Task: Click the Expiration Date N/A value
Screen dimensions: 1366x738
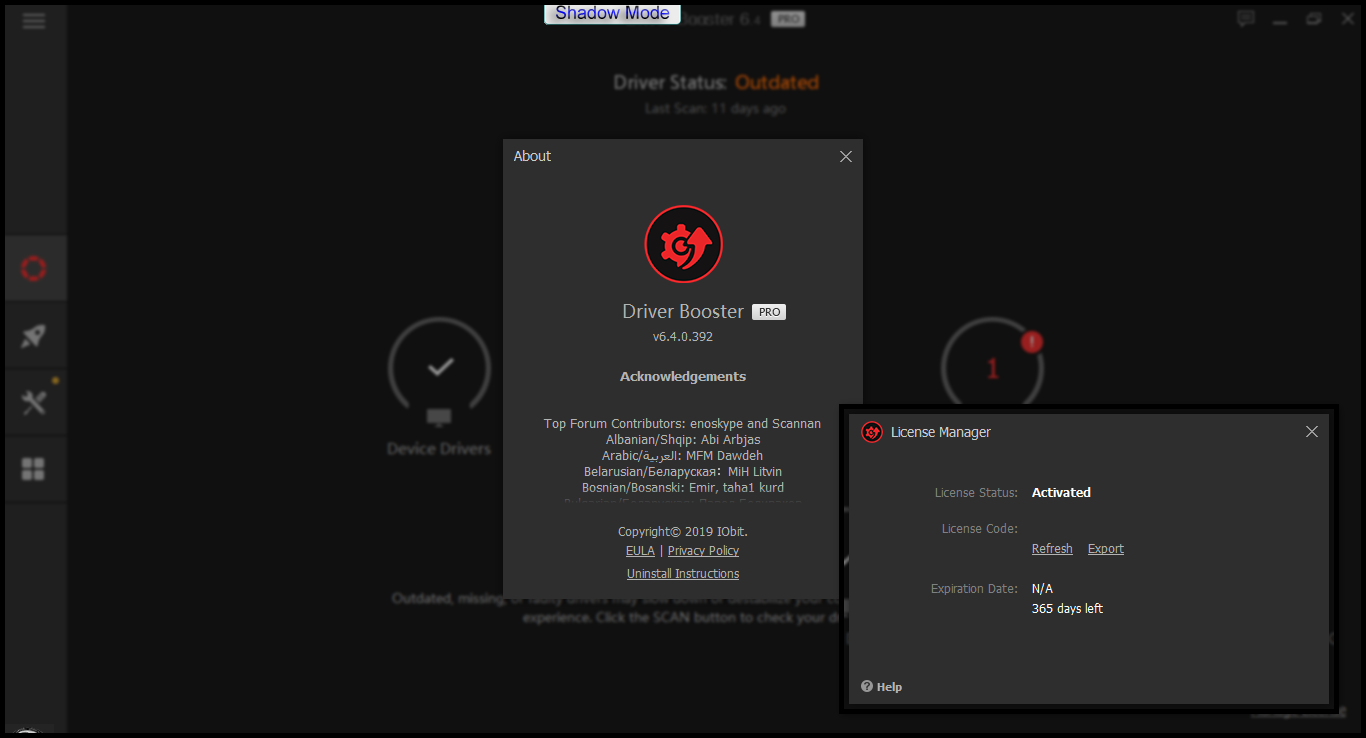Action: coord(1042,589)
